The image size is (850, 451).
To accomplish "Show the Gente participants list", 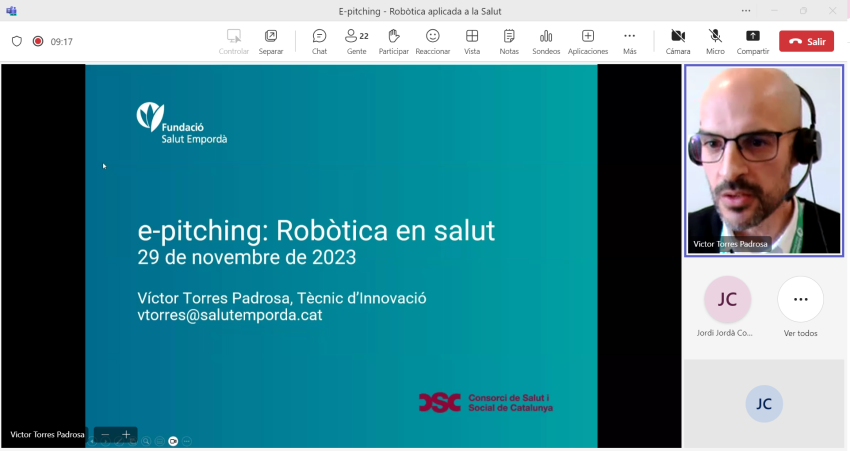I will click(356, 41).
